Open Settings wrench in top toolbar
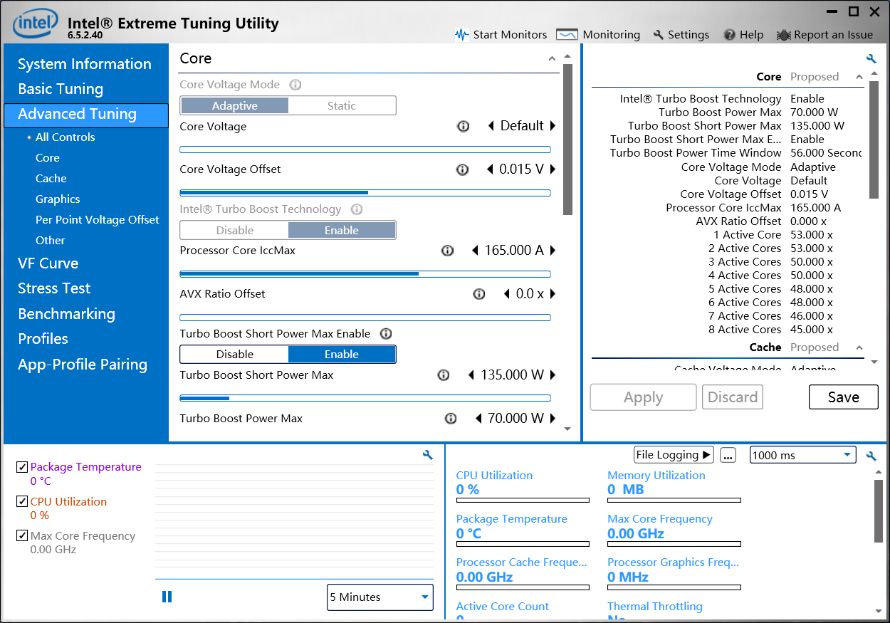 click(658, 35)
